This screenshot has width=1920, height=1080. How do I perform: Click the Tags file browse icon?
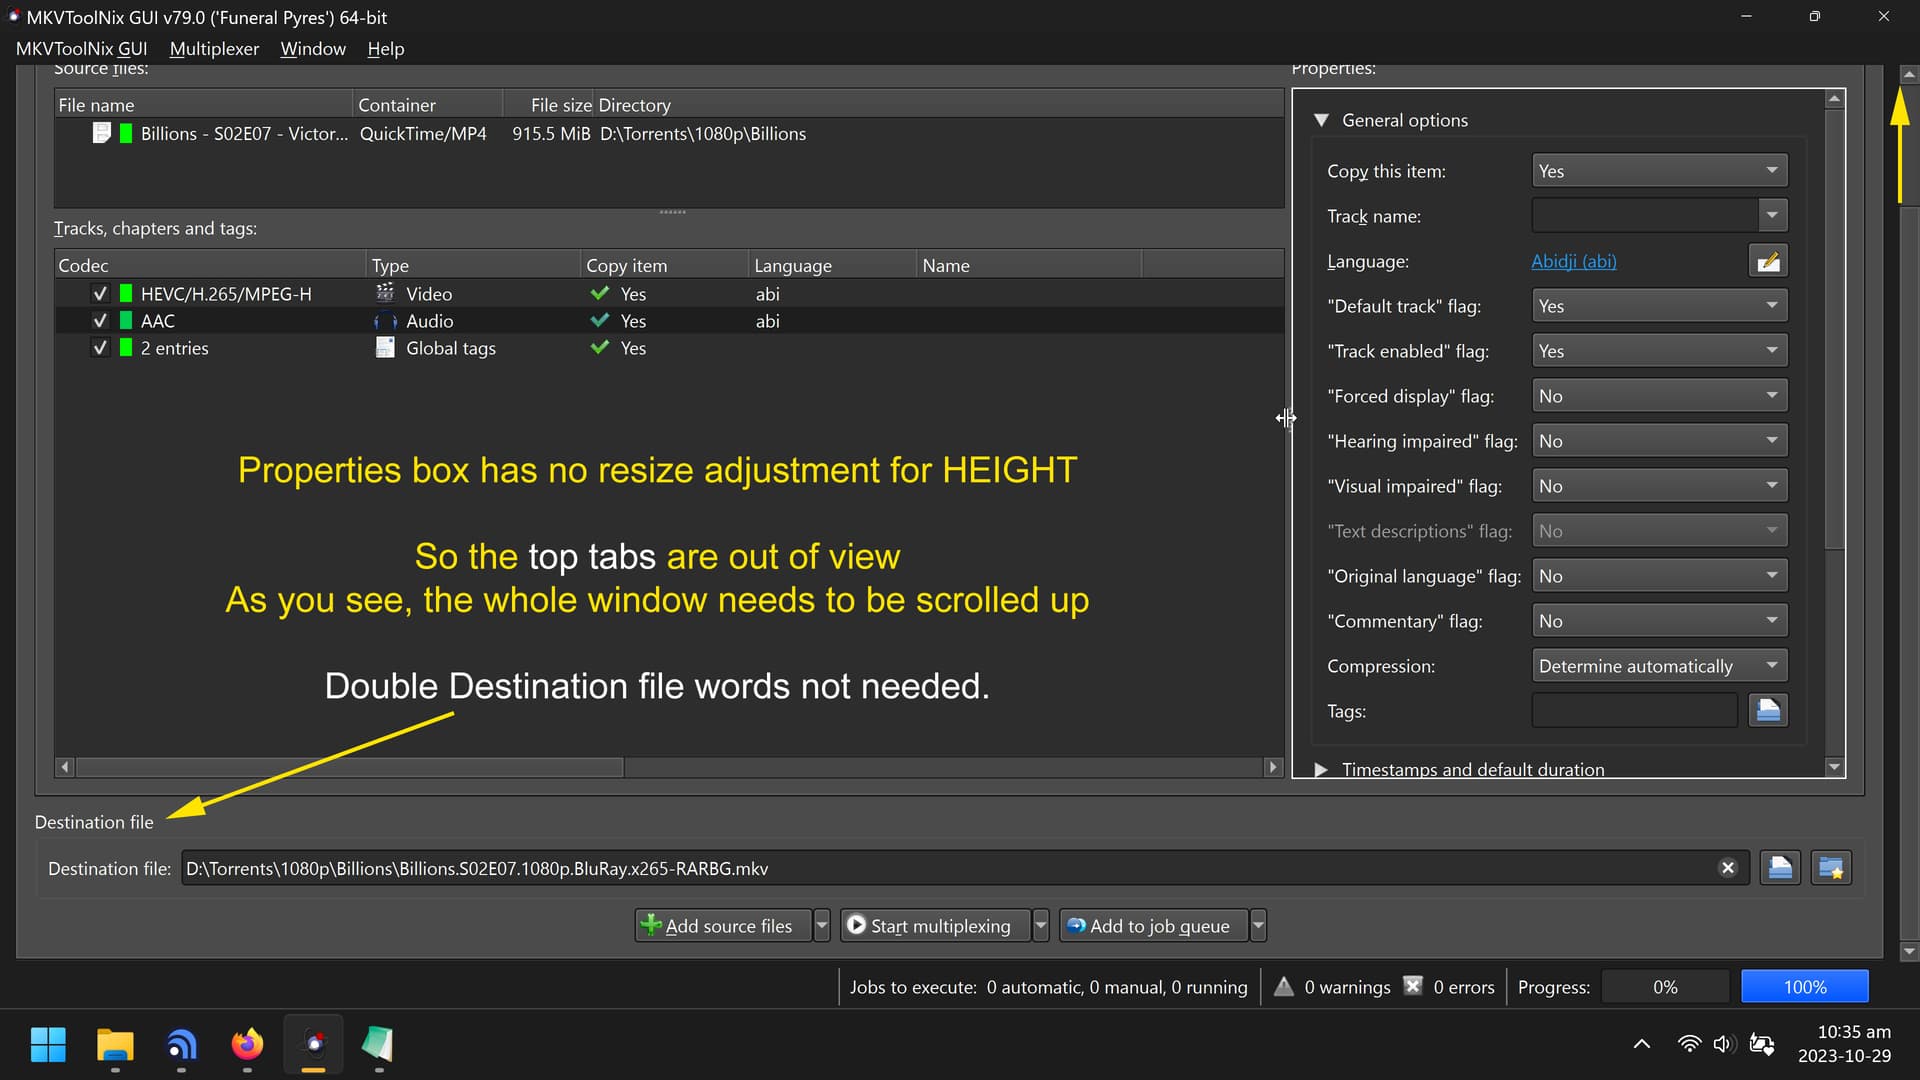[1768, 711]
